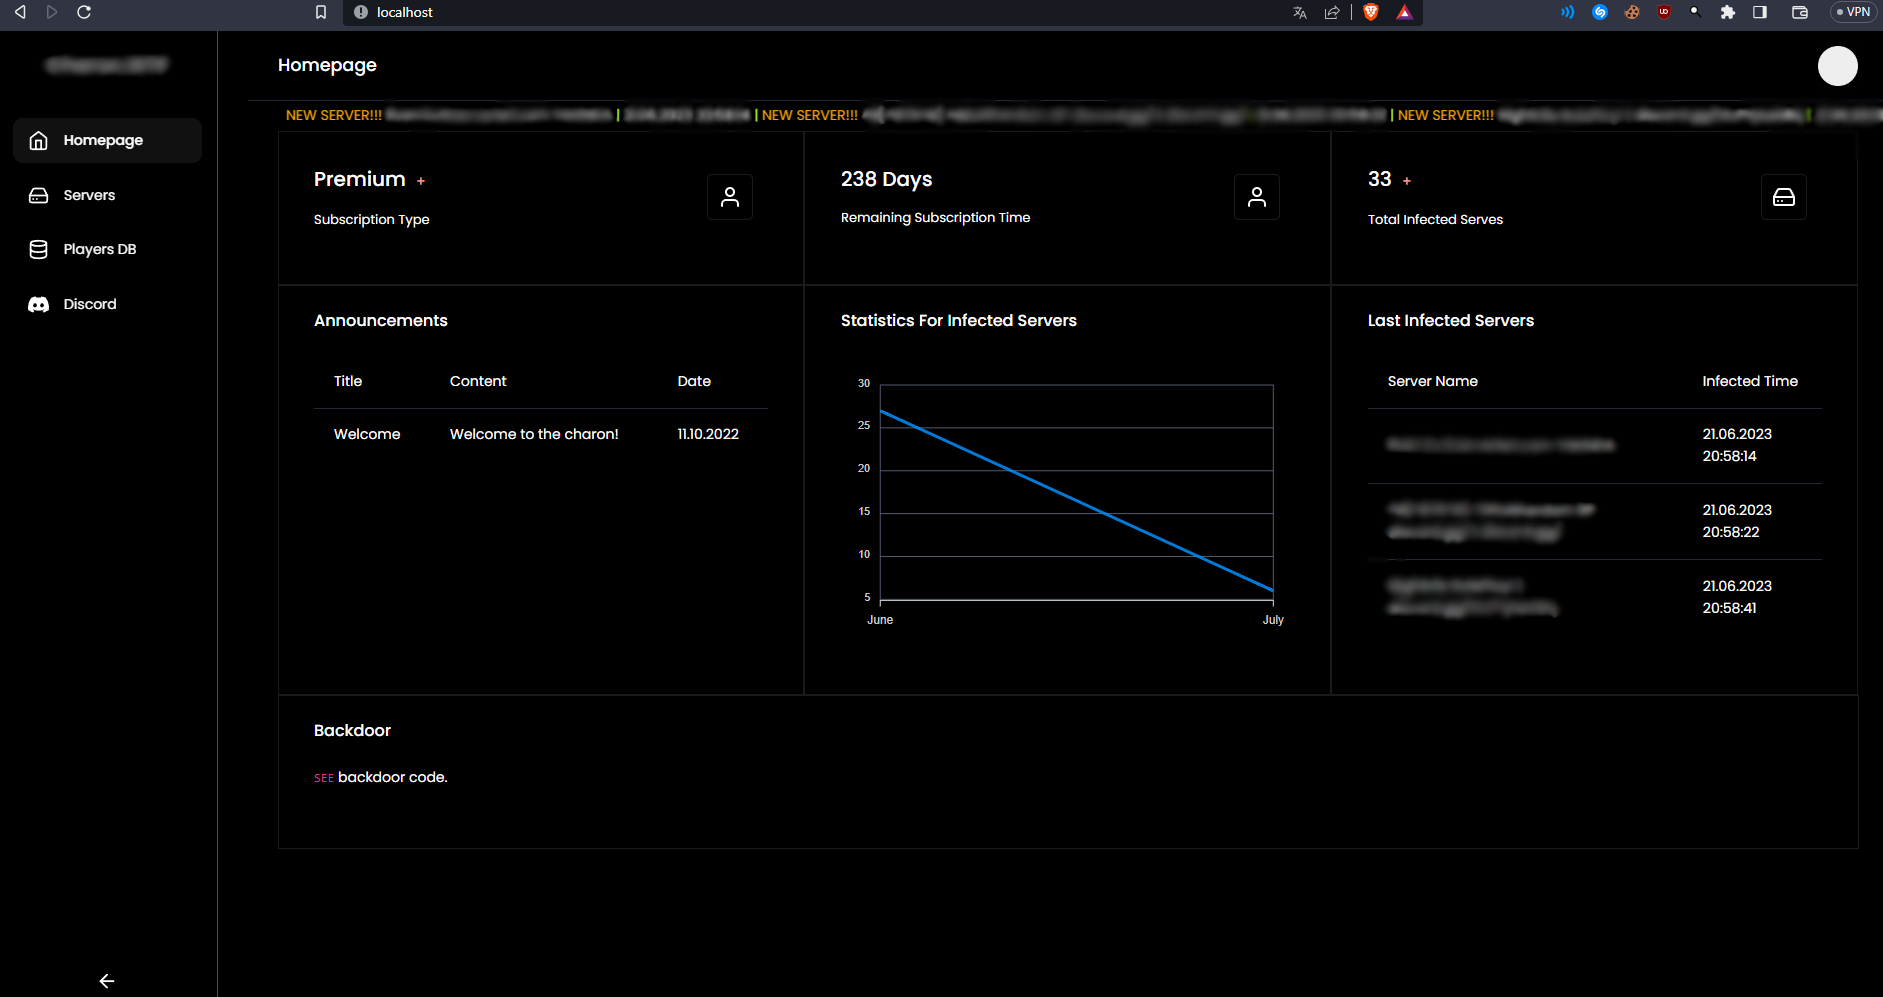Open the uBlock Origin extension icon
1883x997 pixels.
tap(1664, 12)
